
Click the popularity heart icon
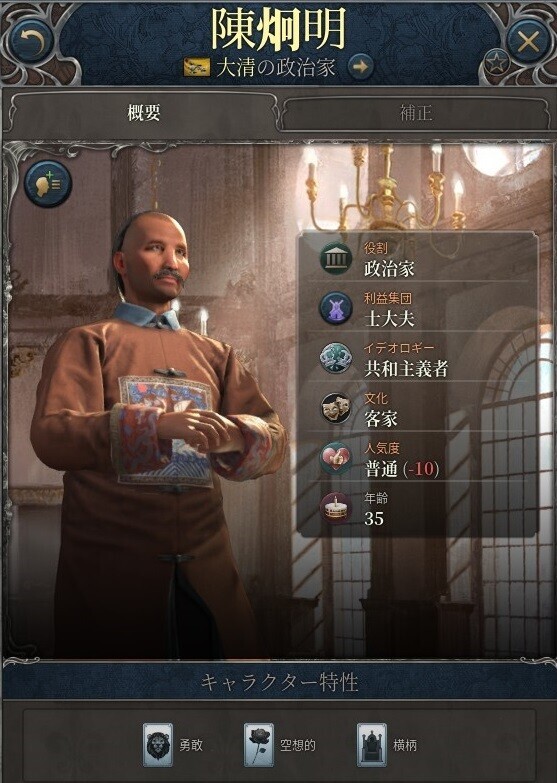pyautogui.click(x=336, y=458)
